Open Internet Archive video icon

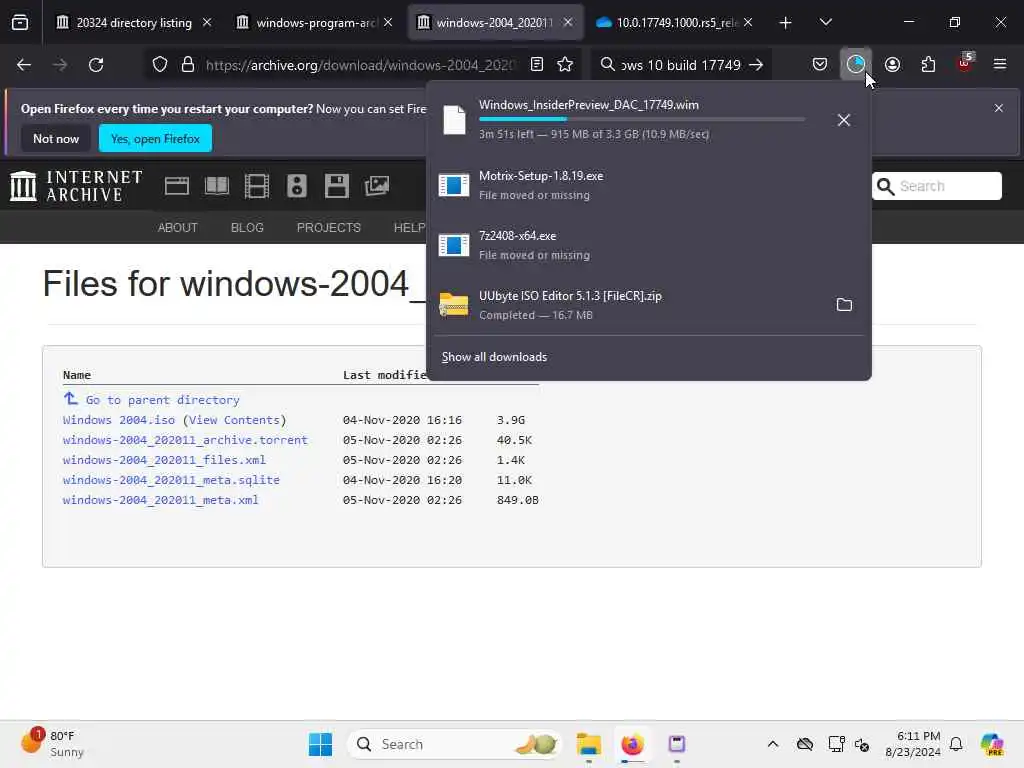click(x=257, y=186)
